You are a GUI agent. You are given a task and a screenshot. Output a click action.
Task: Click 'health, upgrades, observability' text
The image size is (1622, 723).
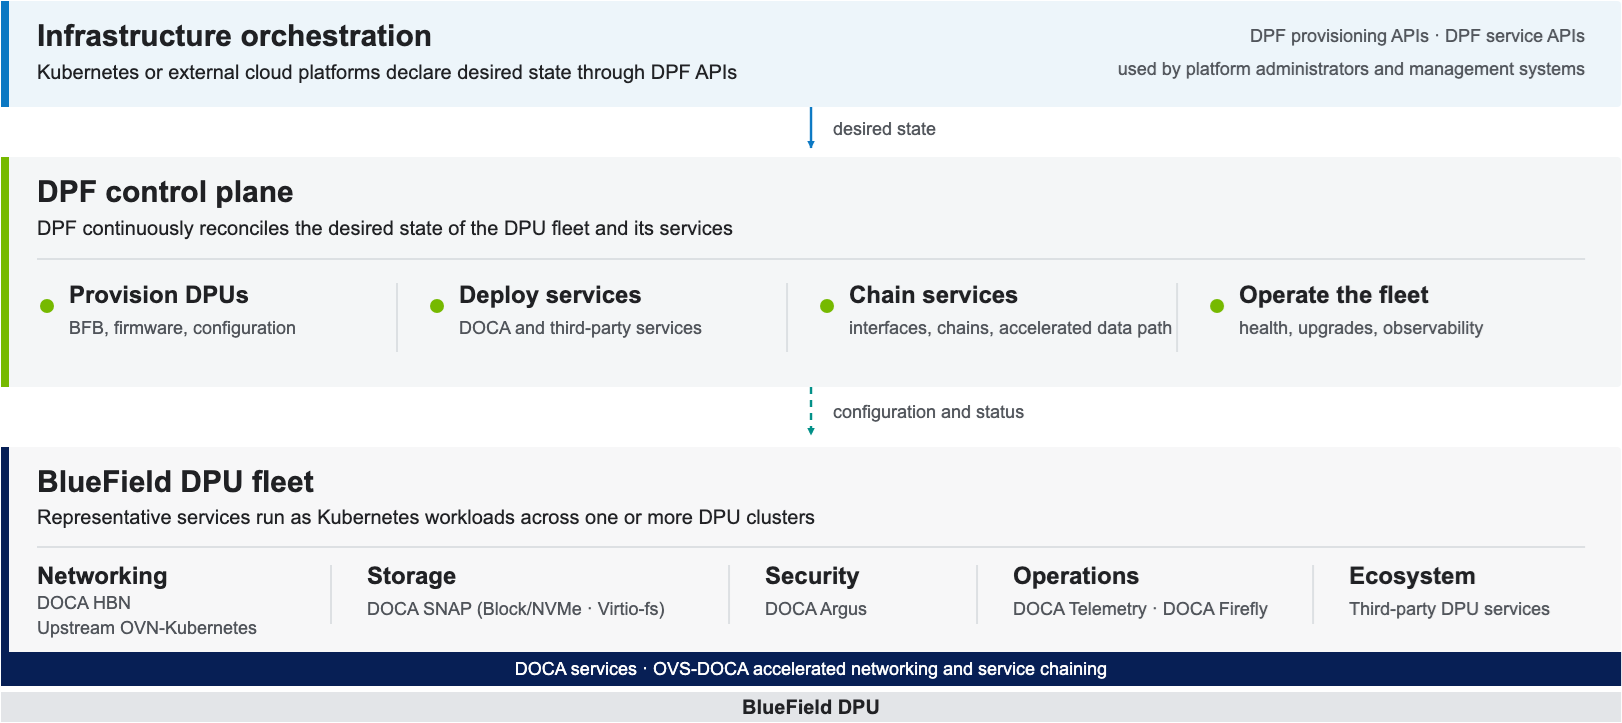[x=1361, y=328]
